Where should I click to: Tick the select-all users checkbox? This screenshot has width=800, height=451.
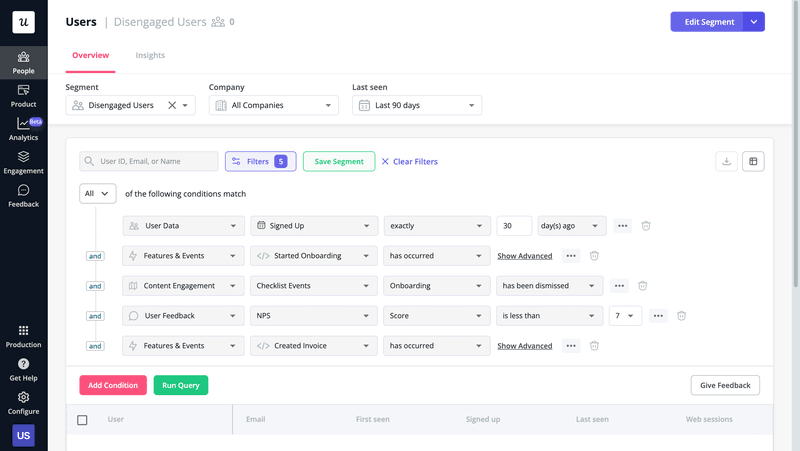[x=82, y=420]
